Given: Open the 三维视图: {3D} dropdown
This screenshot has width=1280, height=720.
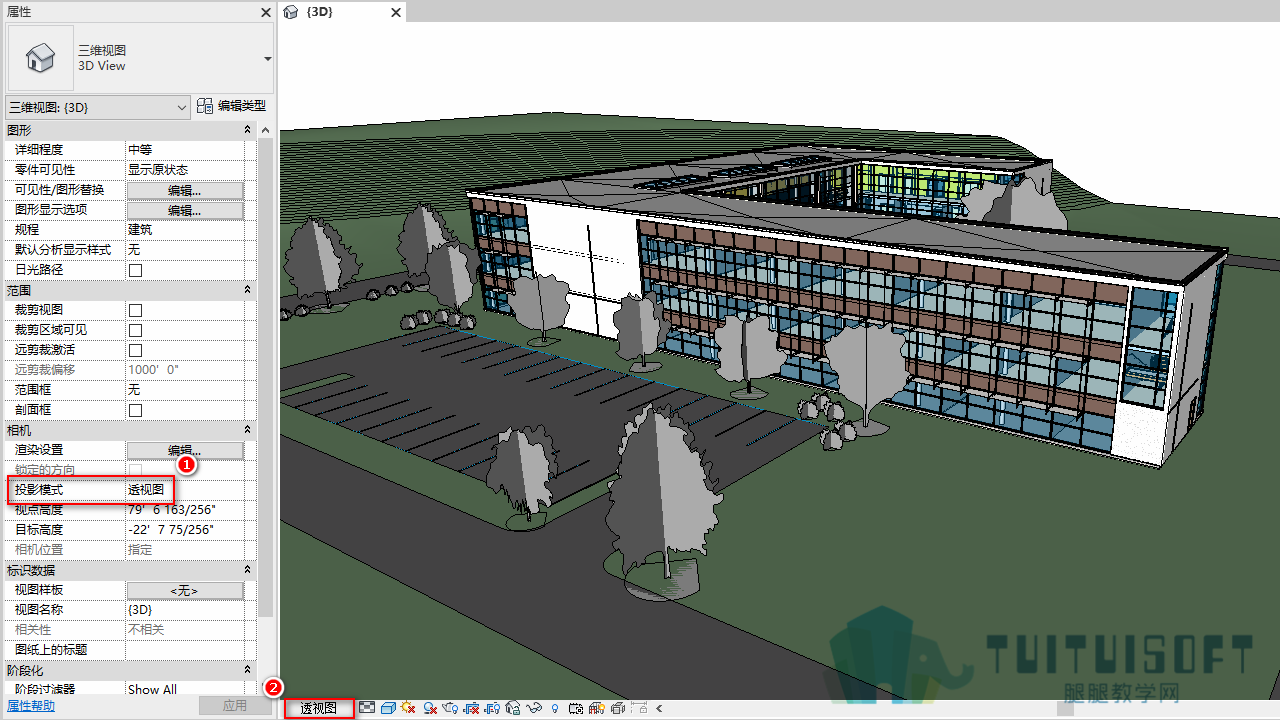Looking at the screenshot, I should [x=98, y=106].
